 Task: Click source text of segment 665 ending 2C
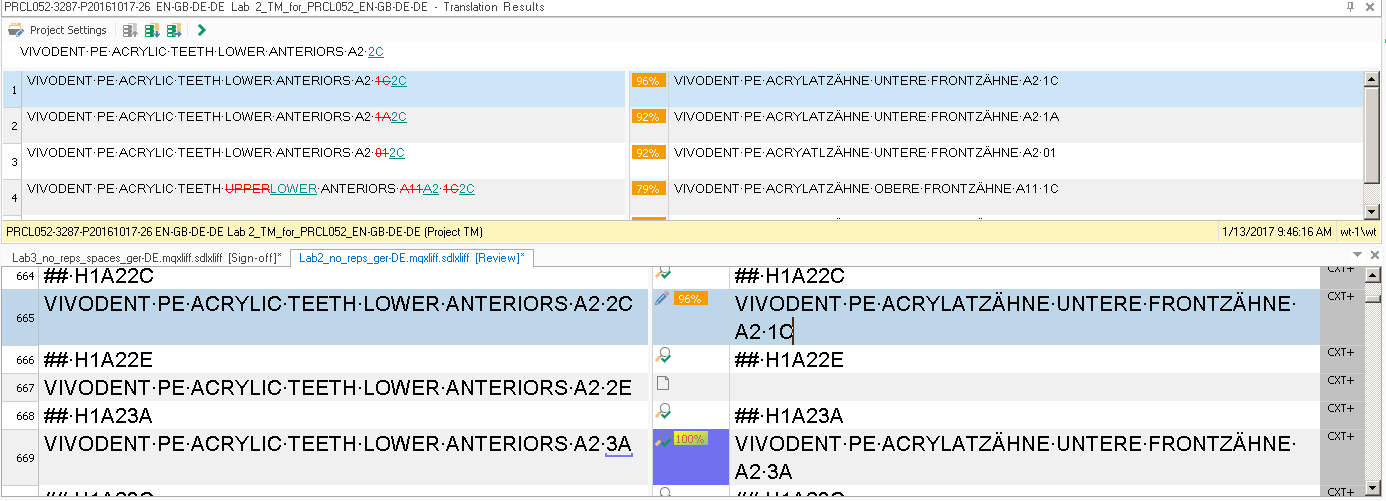[x=339, y=304]
